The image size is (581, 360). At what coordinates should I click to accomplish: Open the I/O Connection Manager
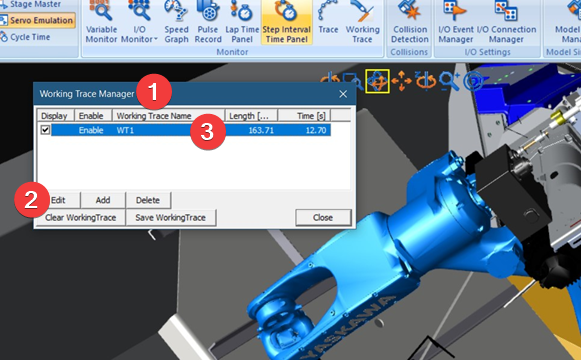pos(506,22)
